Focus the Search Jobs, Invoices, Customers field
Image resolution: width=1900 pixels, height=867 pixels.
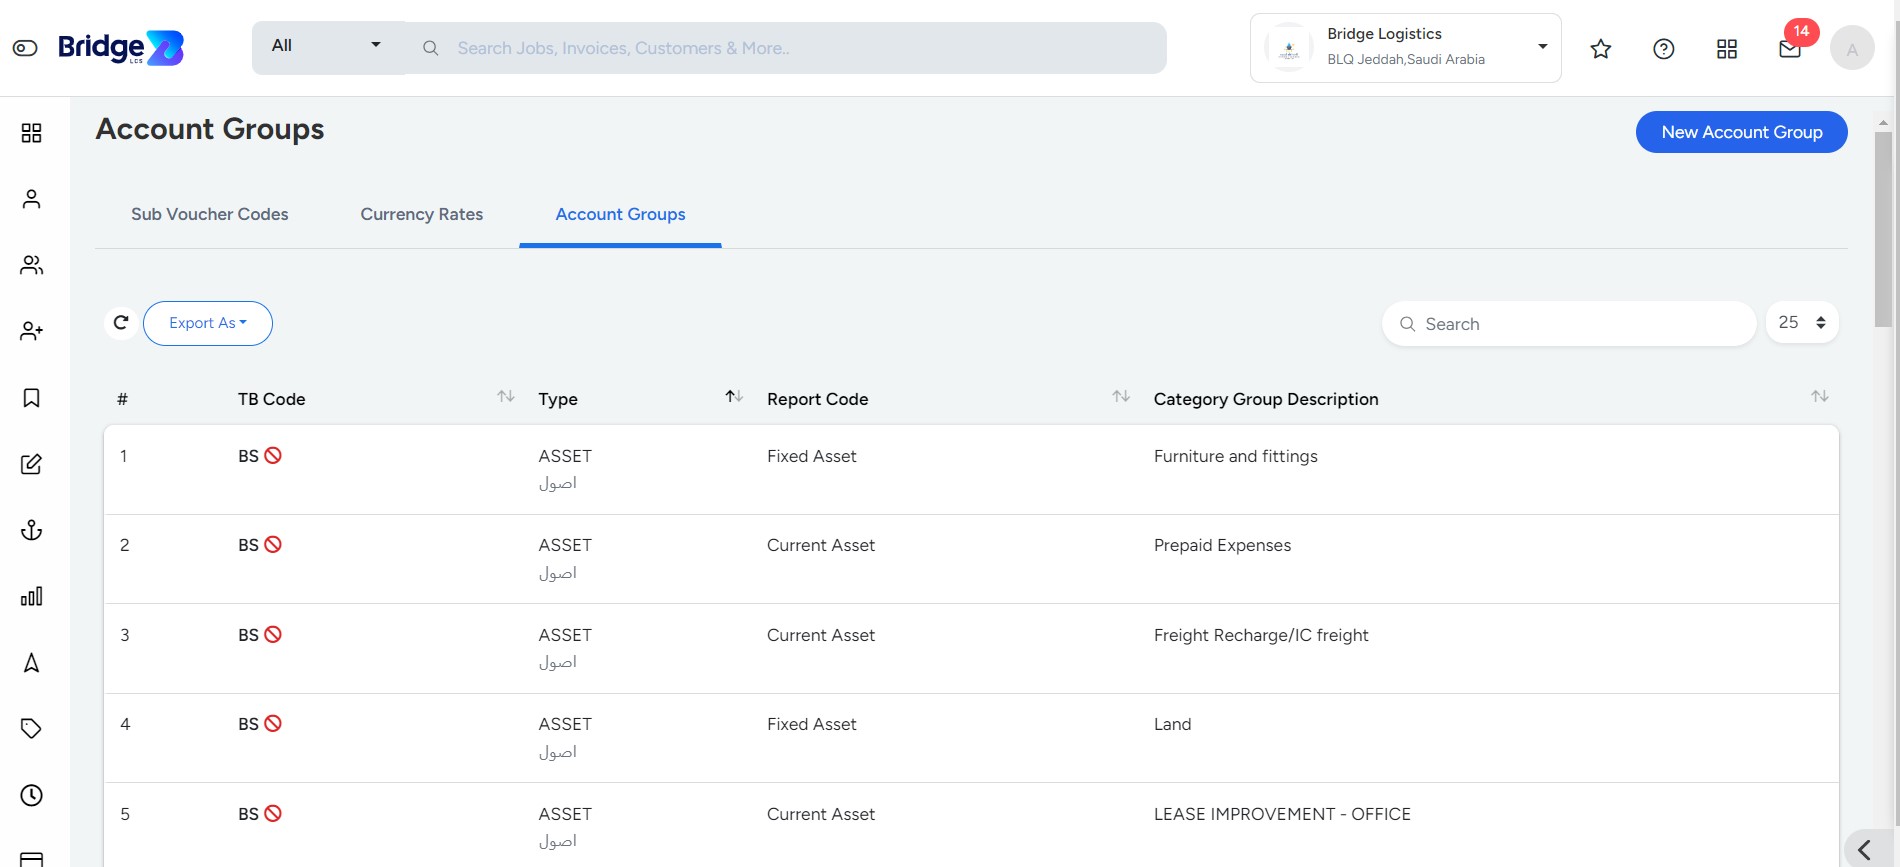coord(786,48)
